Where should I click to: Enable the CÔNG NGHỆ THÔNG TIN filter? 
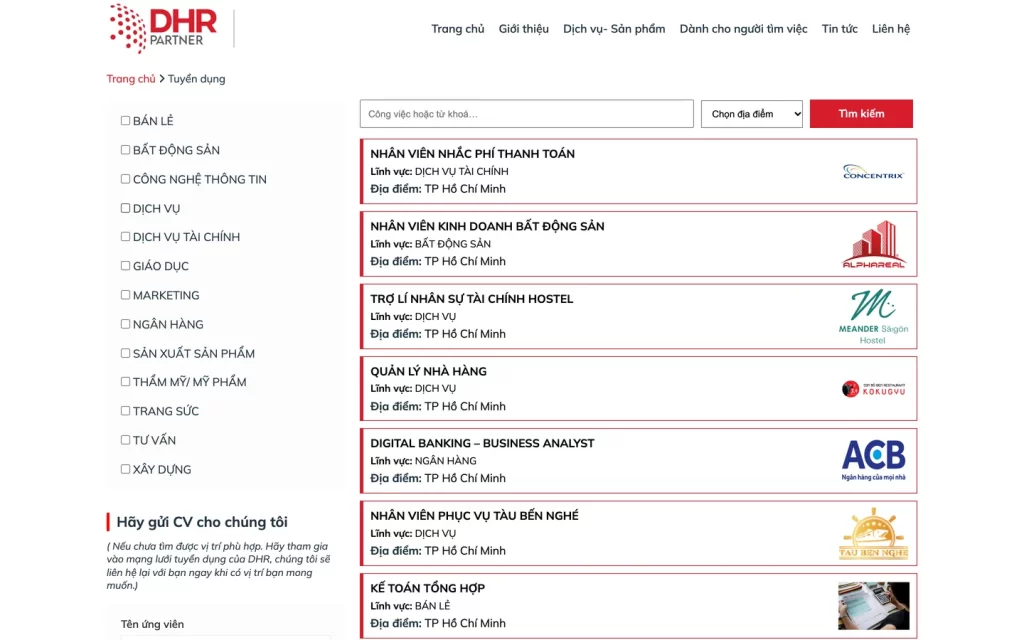125,178
